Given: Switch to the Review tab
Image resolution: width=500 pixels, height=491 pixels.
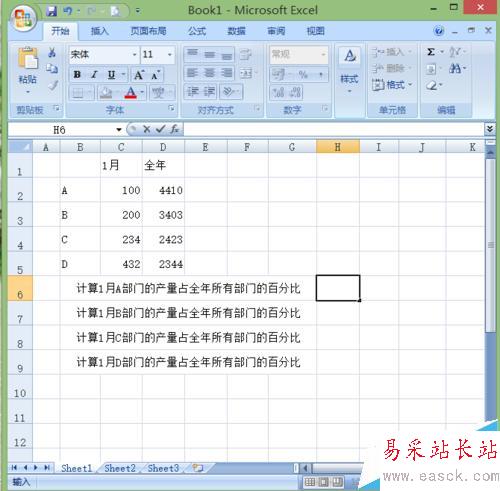Looking at the screenshot, I should click(x=276, y=31).
